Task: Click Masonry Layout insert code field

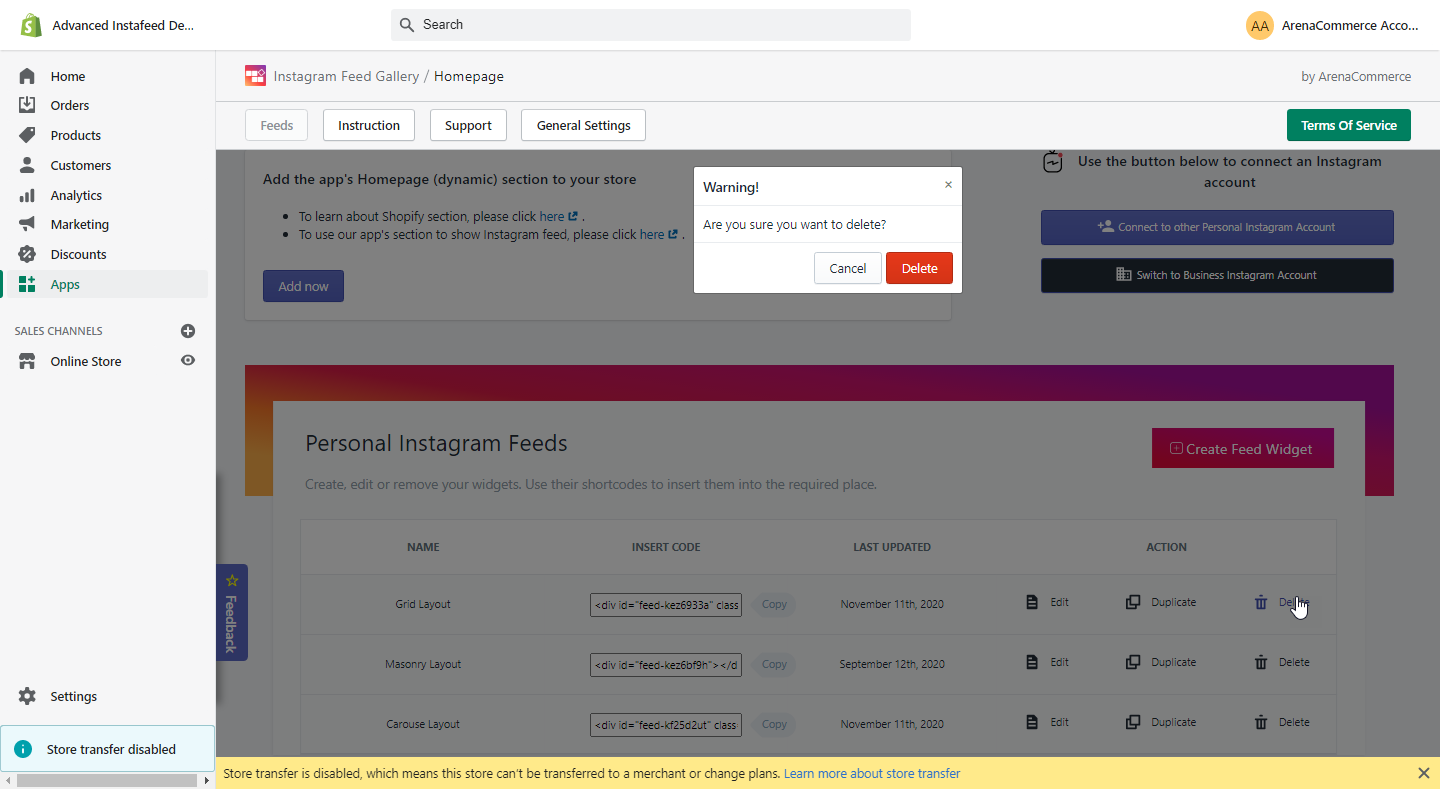Action: point(666,664)
